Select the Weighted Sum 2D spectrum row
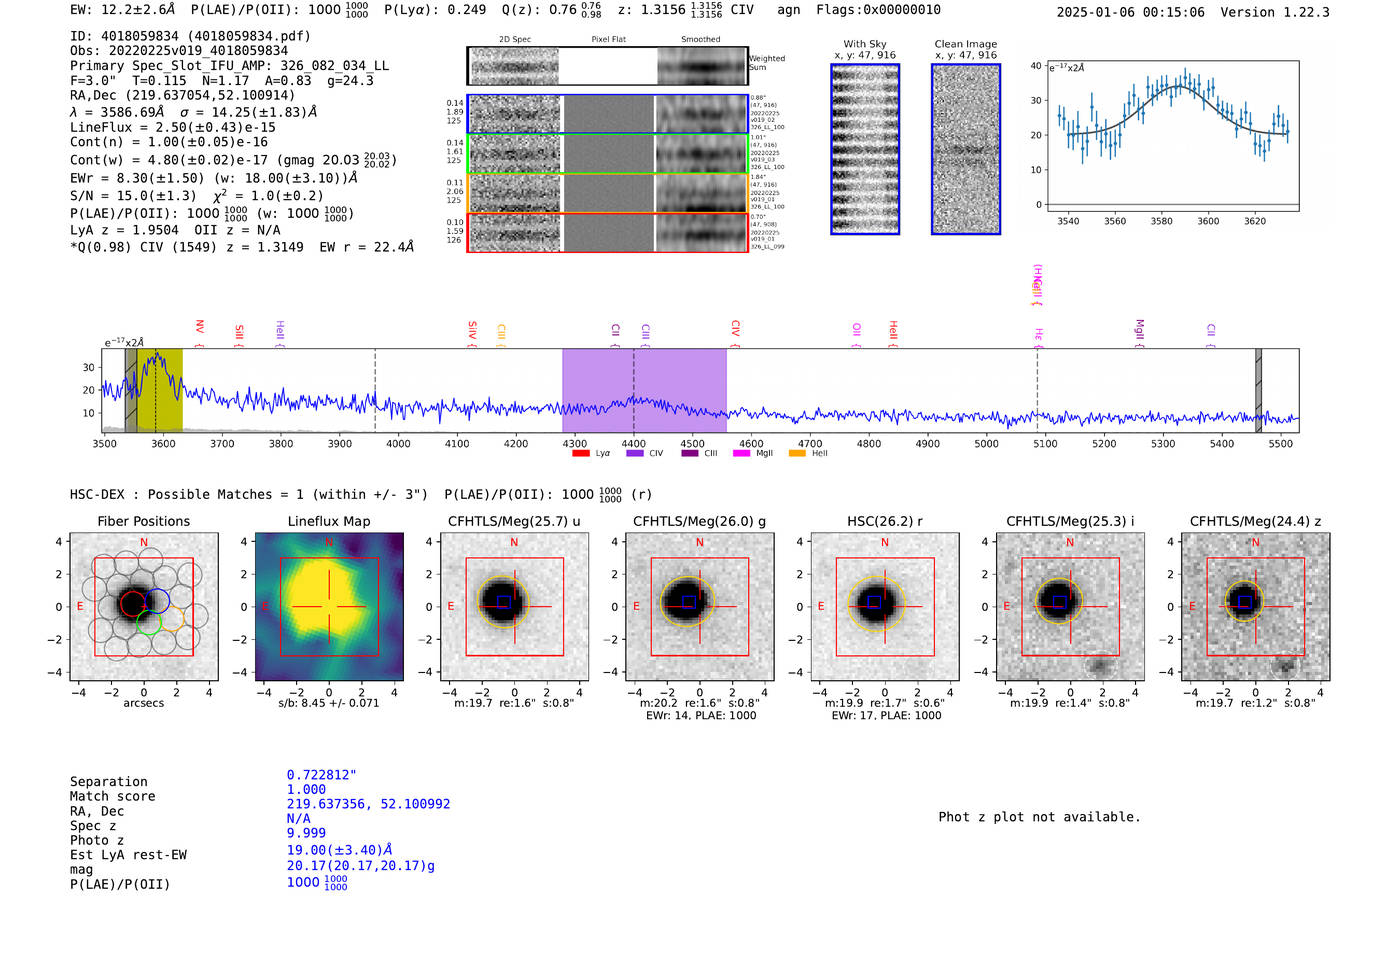 pos(608,66)
